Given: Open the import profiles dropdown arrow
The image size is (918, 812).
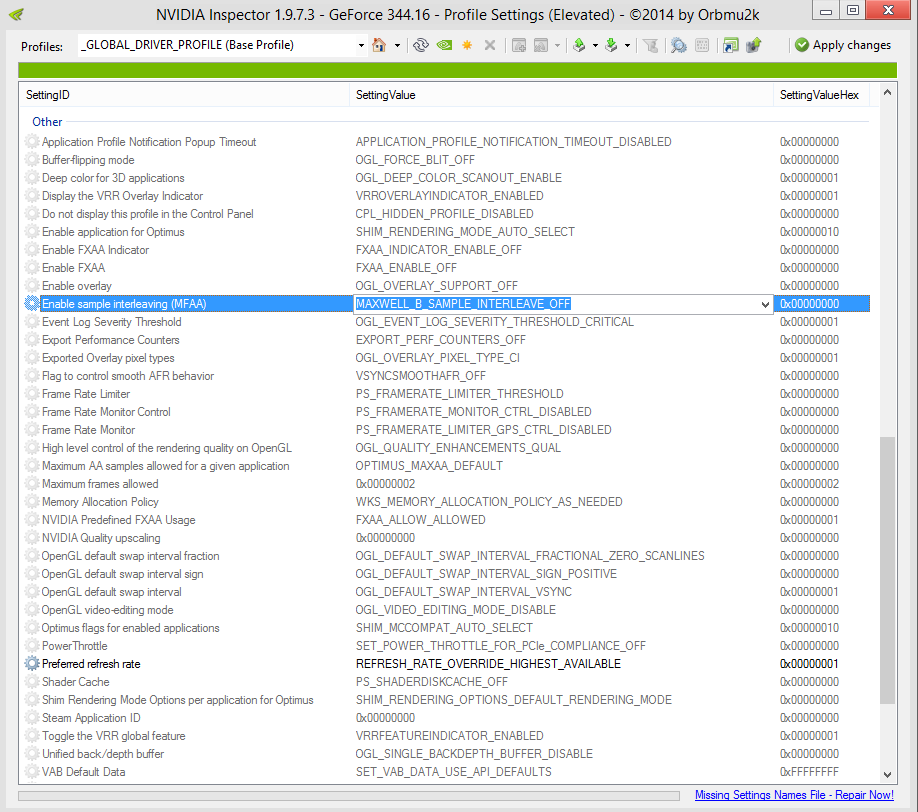Looking at the screenshot, I should 627,45.
